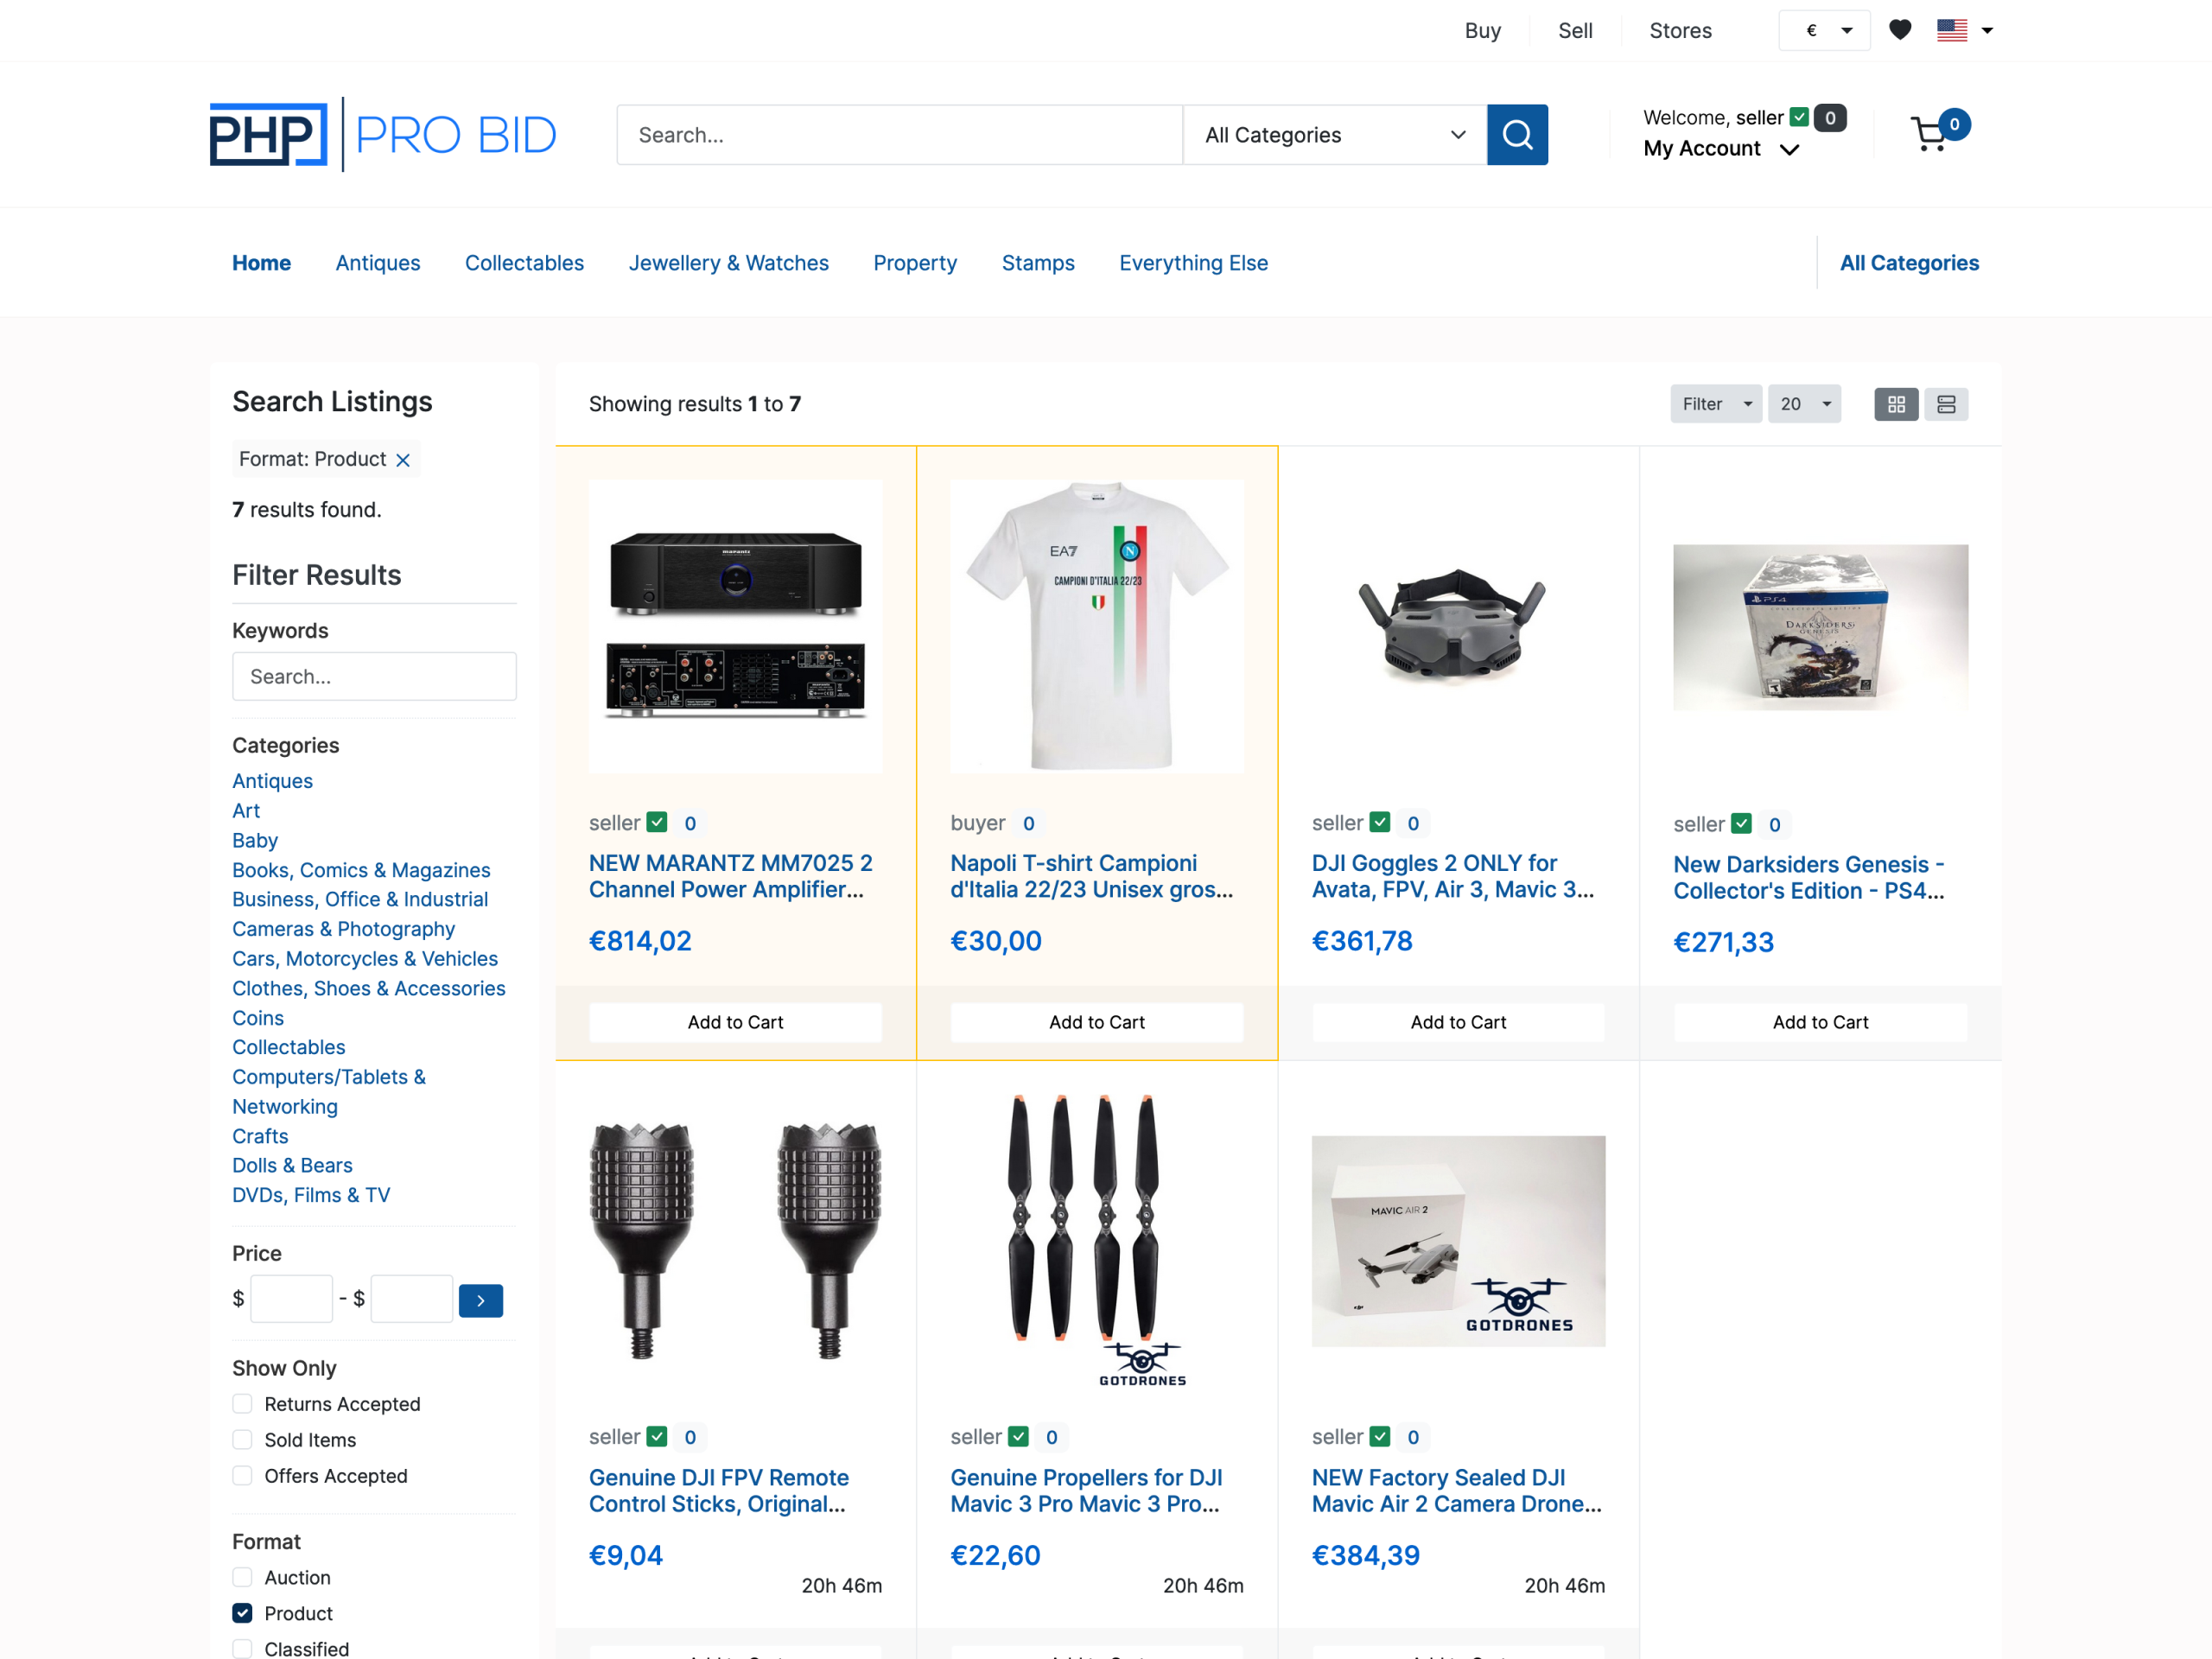This screenshot has height=1659, width=2212.
Task: Click the magnifier search button
Action: pos(1516,135)
